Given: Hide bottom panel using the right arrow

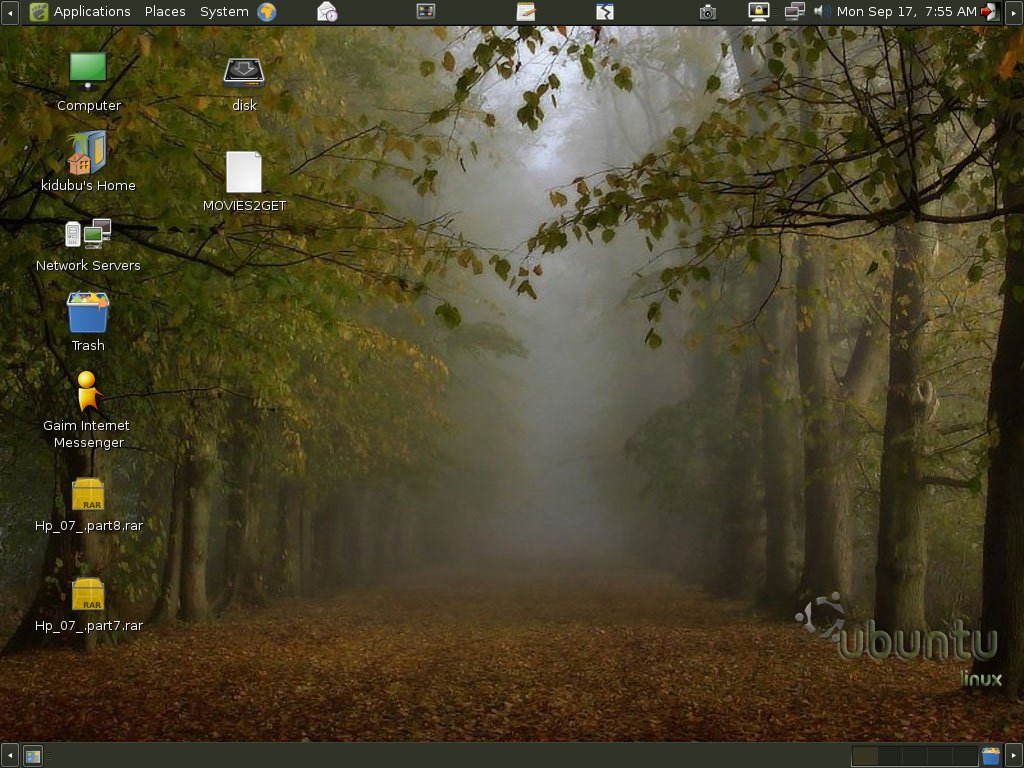Looking at the screenshot, I should [x=1014, y=756].
